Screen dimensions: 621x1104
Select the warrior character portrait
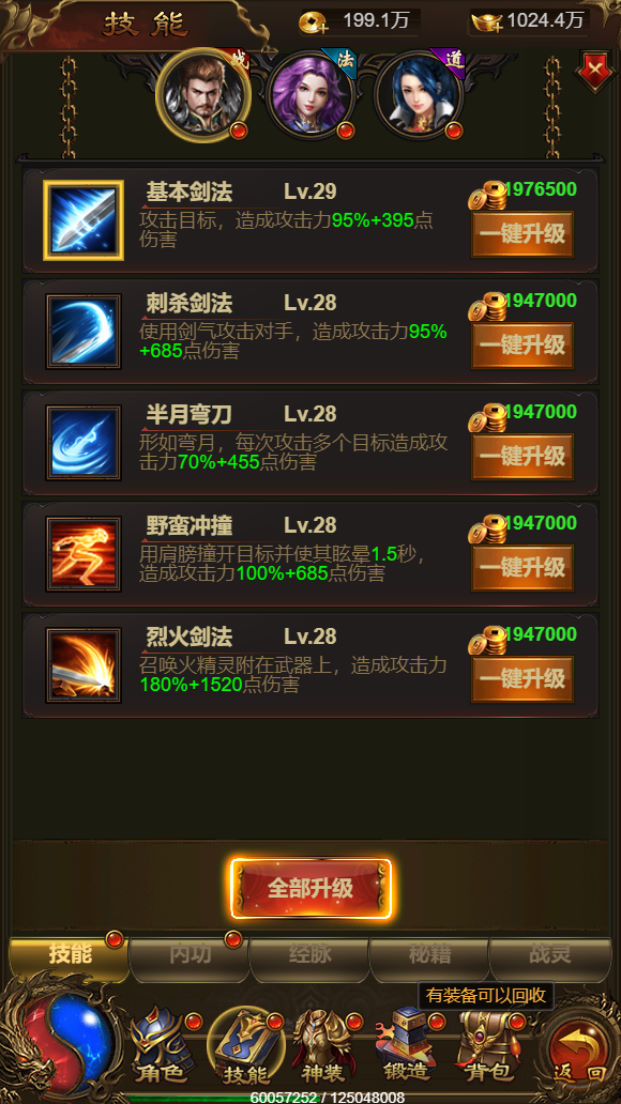(x=203, y=95)
